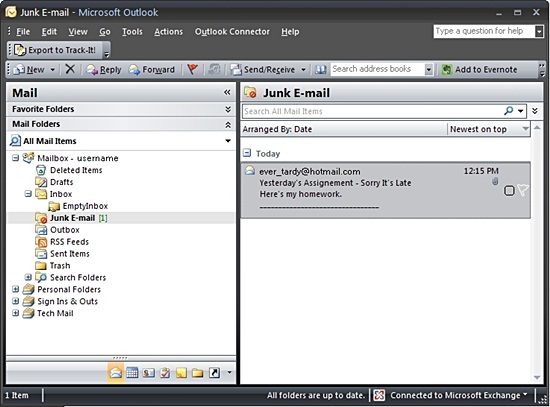This screenshot has width=550, height=407.
Task: Open the New item dropdown arrow
Action: pos(53,69)
